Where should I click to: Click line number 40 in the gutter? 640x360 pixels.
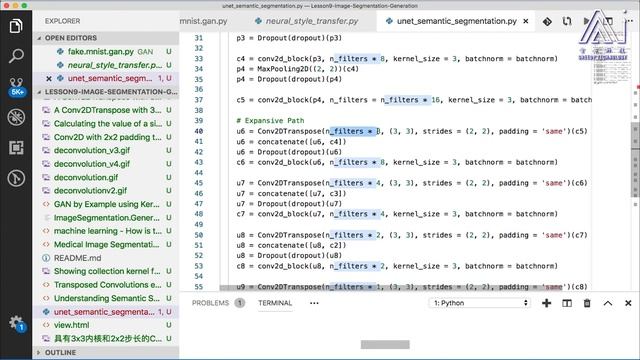point(198,131)
